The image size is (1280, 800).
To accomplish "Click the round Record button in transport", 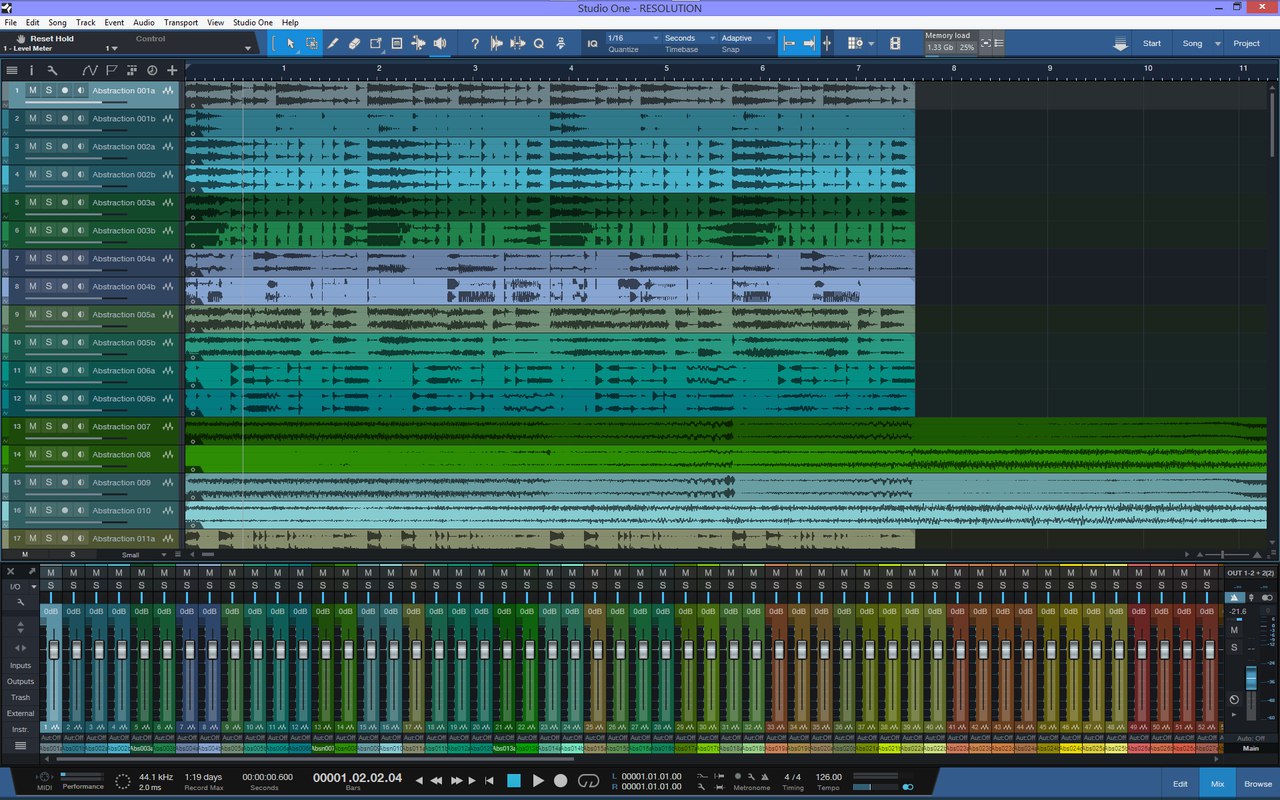I will pos(561,780).
